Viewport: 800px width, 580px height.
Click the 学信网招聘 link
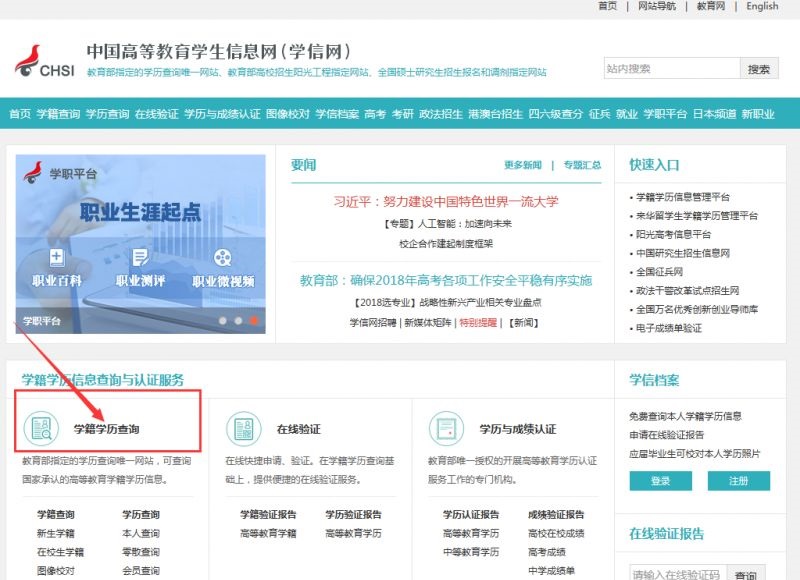pyautogui.click(x=373, y=322)
